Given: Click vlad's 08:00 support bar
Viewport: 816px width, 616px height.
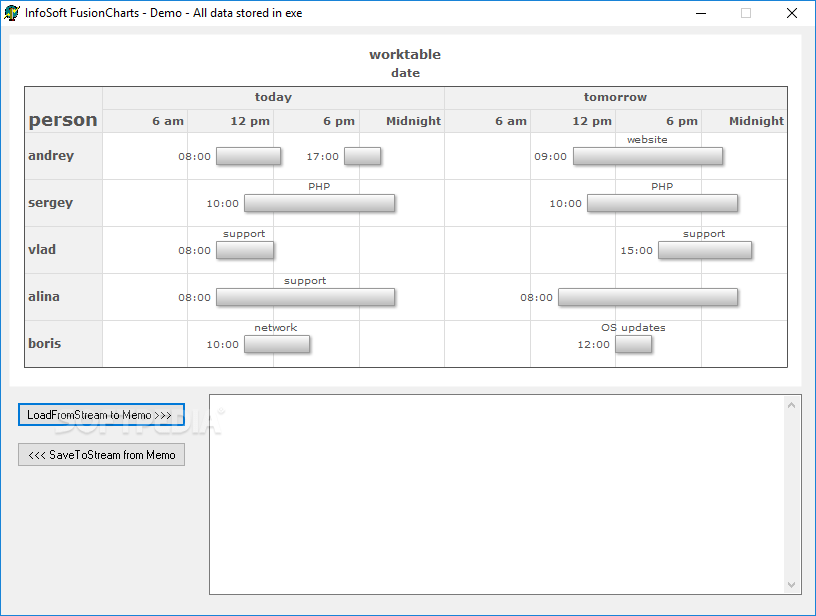Looking at the screenshot, I should pyautogui.click(x=245, y=250).
